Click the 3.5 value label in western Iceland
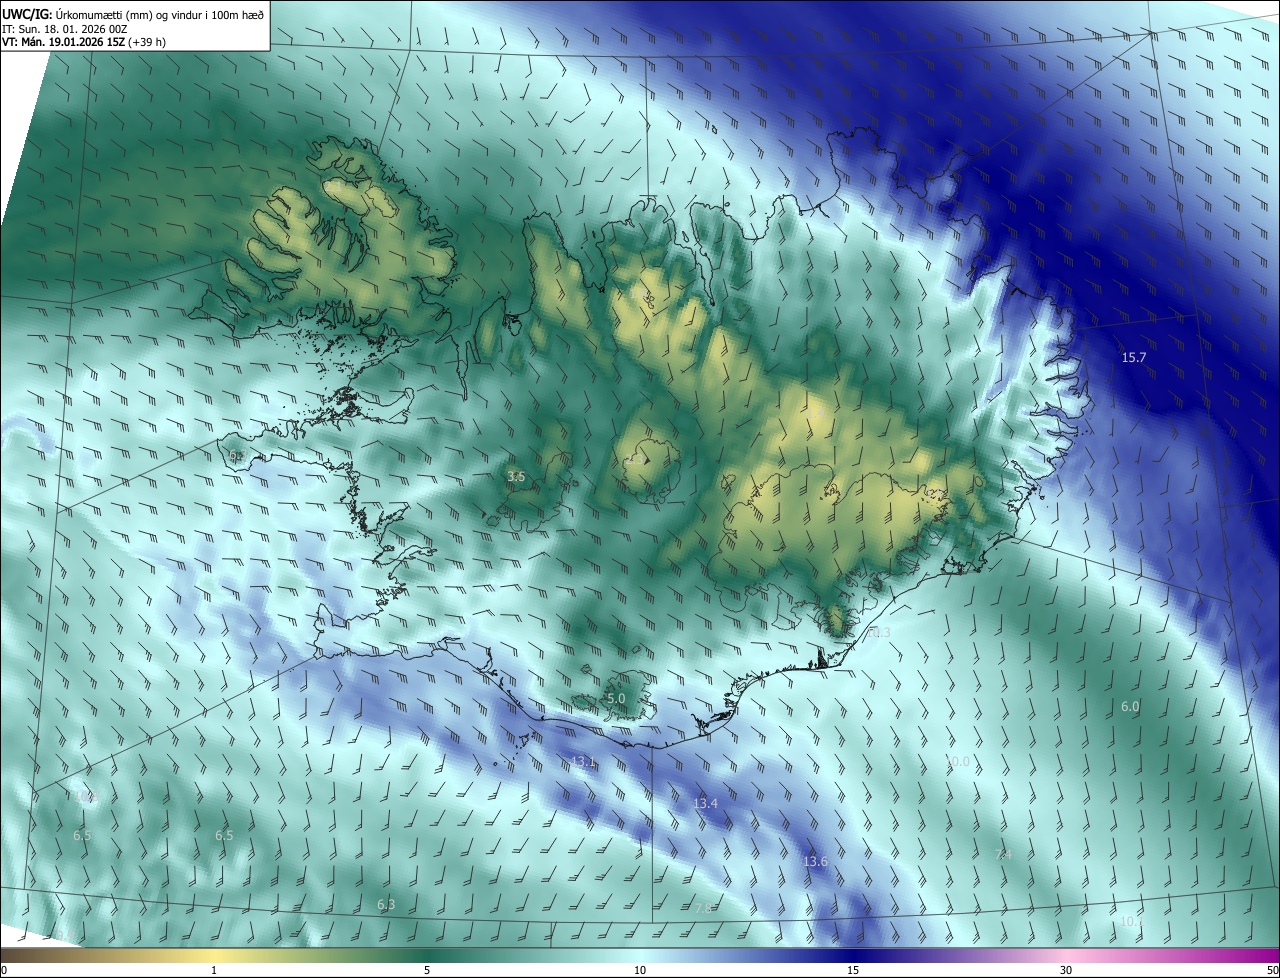The width and height of the screenshot is (1280, 978). tap(516, 477)
